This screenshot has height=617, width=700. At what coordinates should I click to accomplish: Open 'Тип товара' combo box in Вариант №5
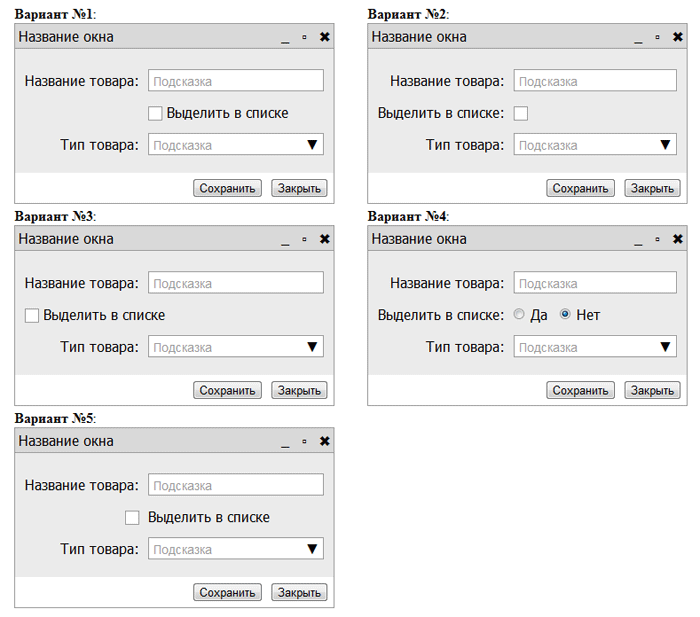[236, 549]
